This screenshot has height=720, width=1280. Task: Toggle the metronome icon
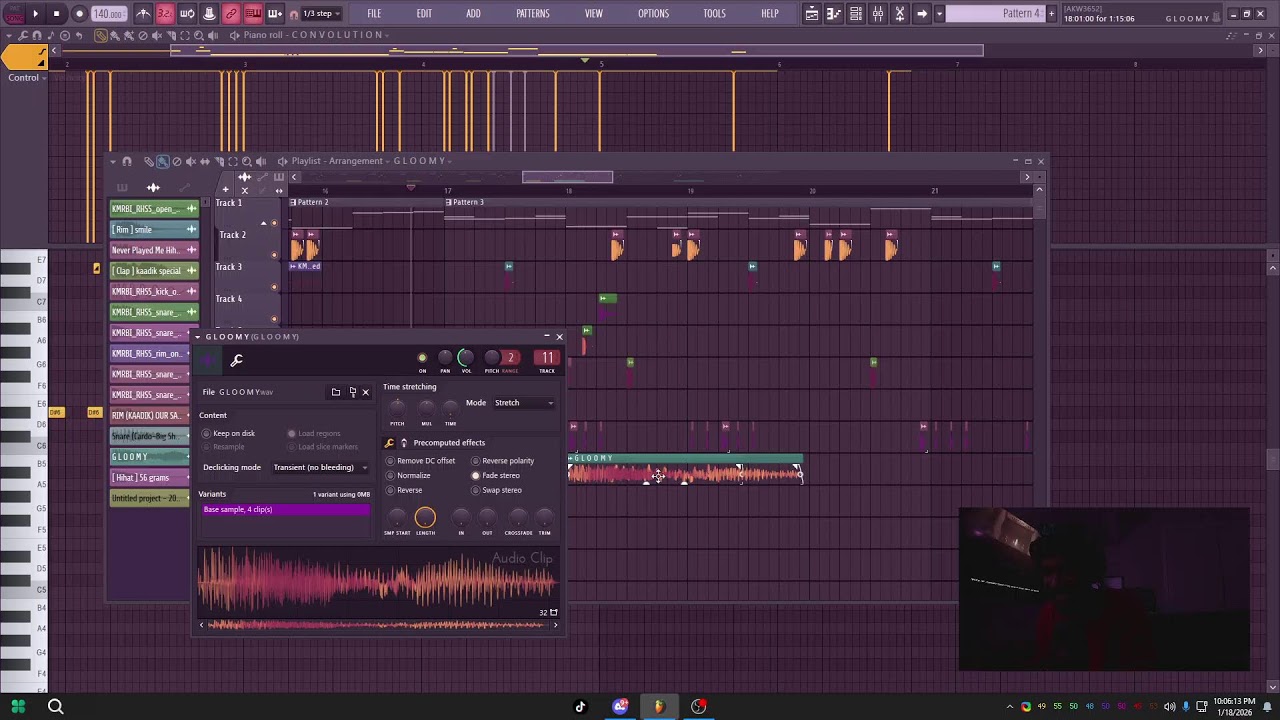coord(143,14)
